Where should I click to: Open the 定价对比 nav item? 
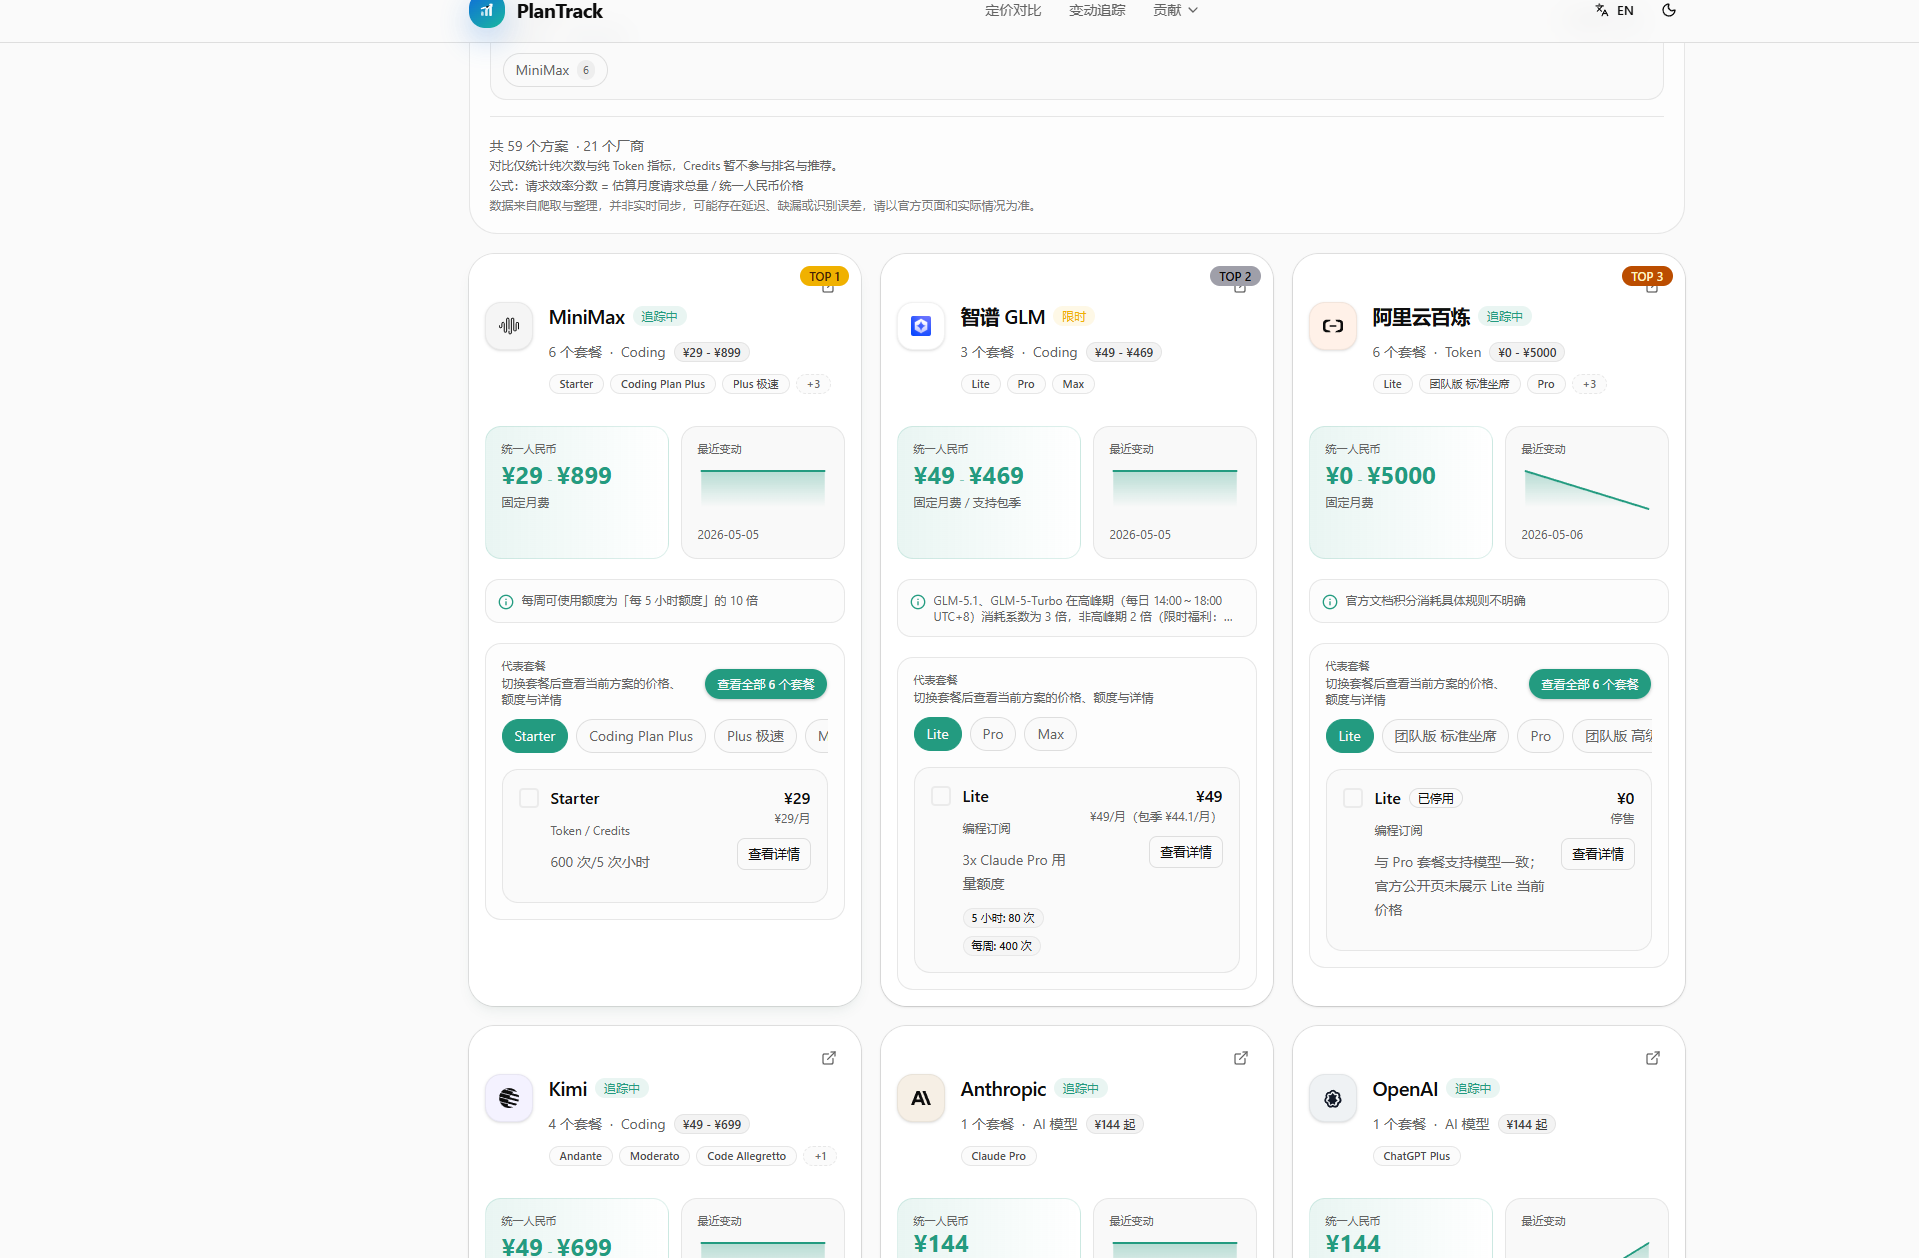1013,11
